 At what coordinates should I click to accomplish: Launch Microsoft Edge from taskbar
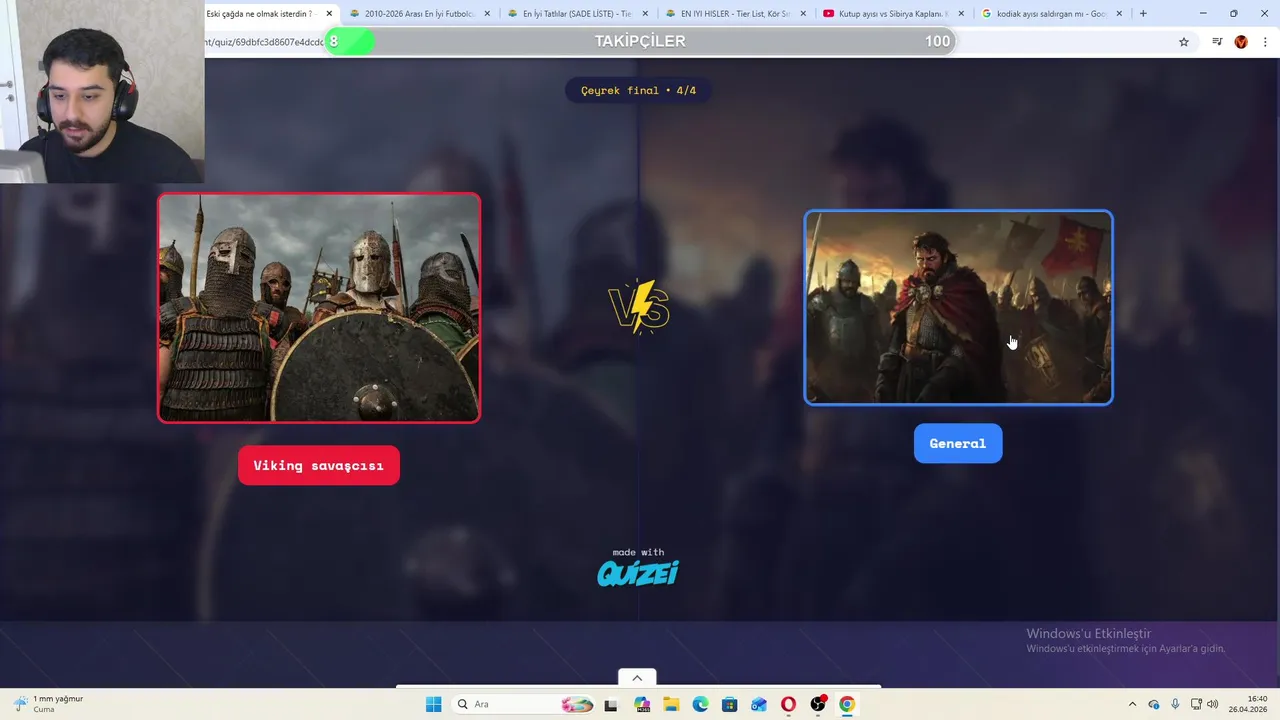coord(700,704)
